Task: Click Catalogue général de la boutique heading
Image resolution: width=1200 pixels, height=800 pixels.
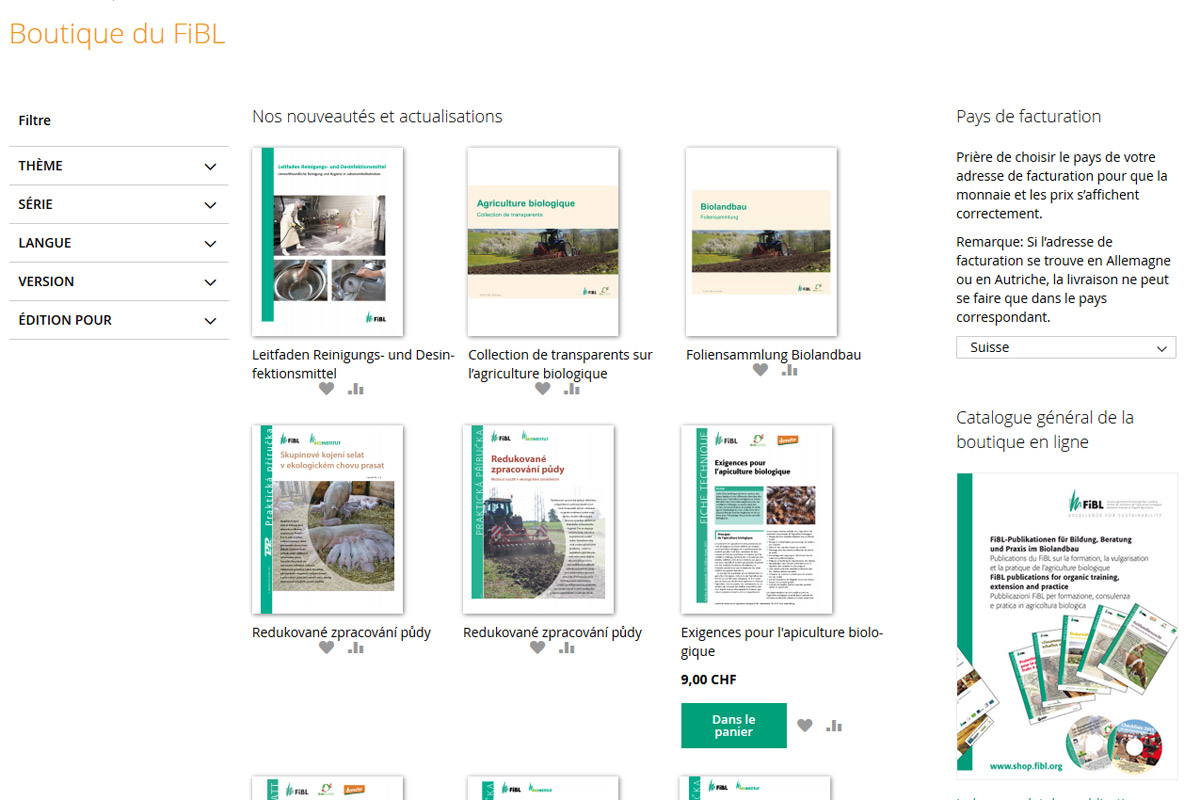Action: pos(1045,429)
